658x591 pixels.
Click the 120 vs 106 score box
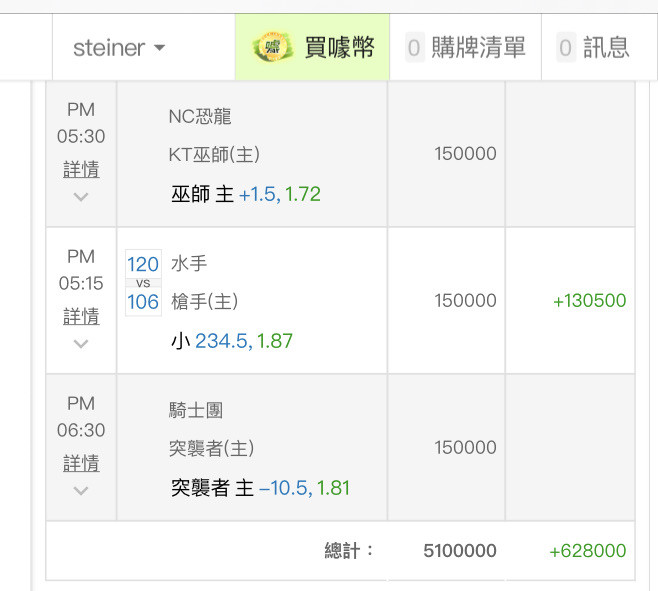tap(143, 282)
